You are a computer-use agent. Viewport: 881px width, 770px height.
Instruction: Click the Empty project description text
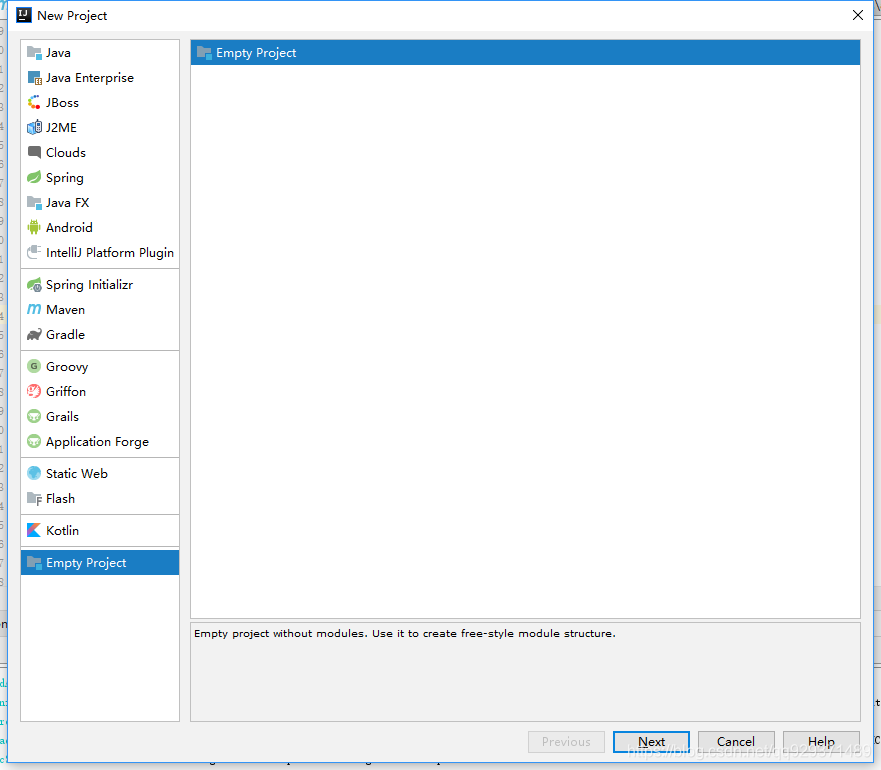[x=405, y=633]
